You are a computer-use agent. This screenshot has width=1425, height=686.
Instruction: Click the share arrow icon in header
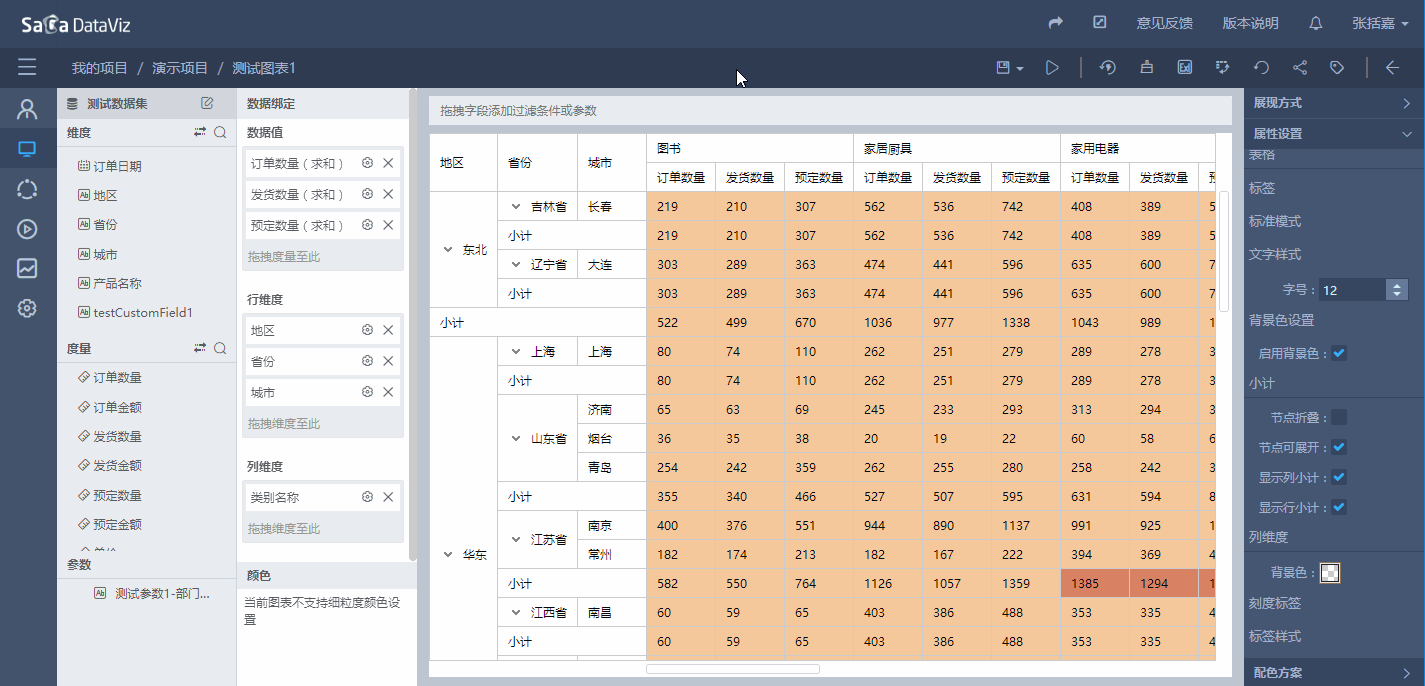tap(1055, 22)
